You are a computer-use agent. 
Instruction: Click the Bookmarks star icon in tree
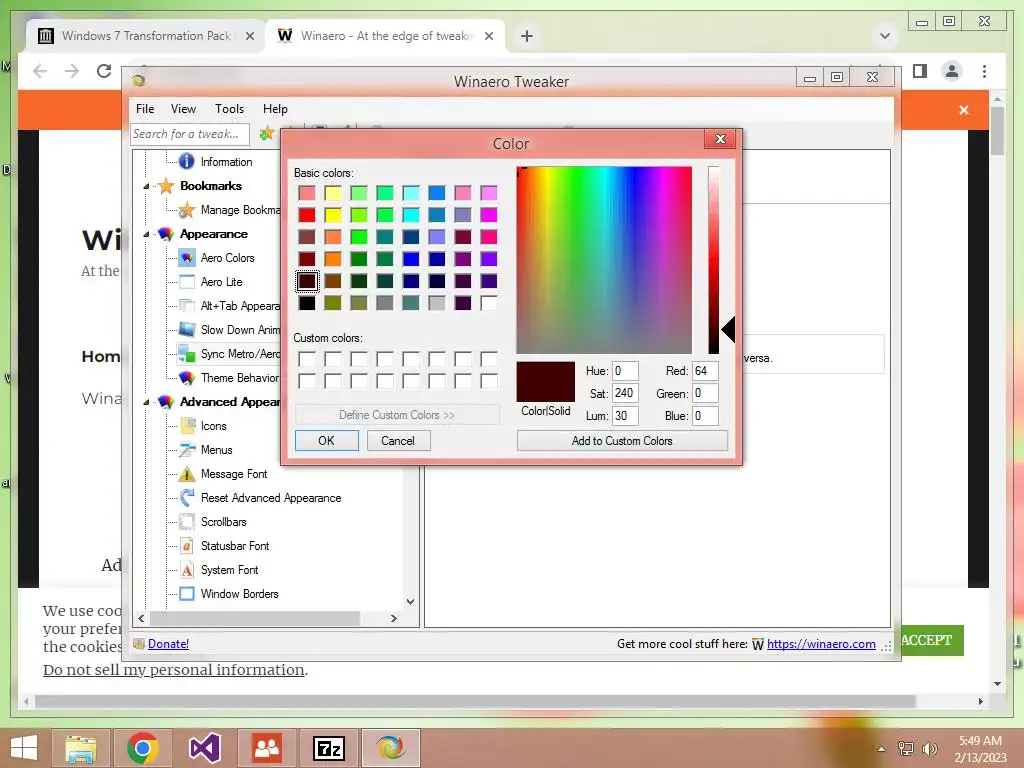(167, 185)
